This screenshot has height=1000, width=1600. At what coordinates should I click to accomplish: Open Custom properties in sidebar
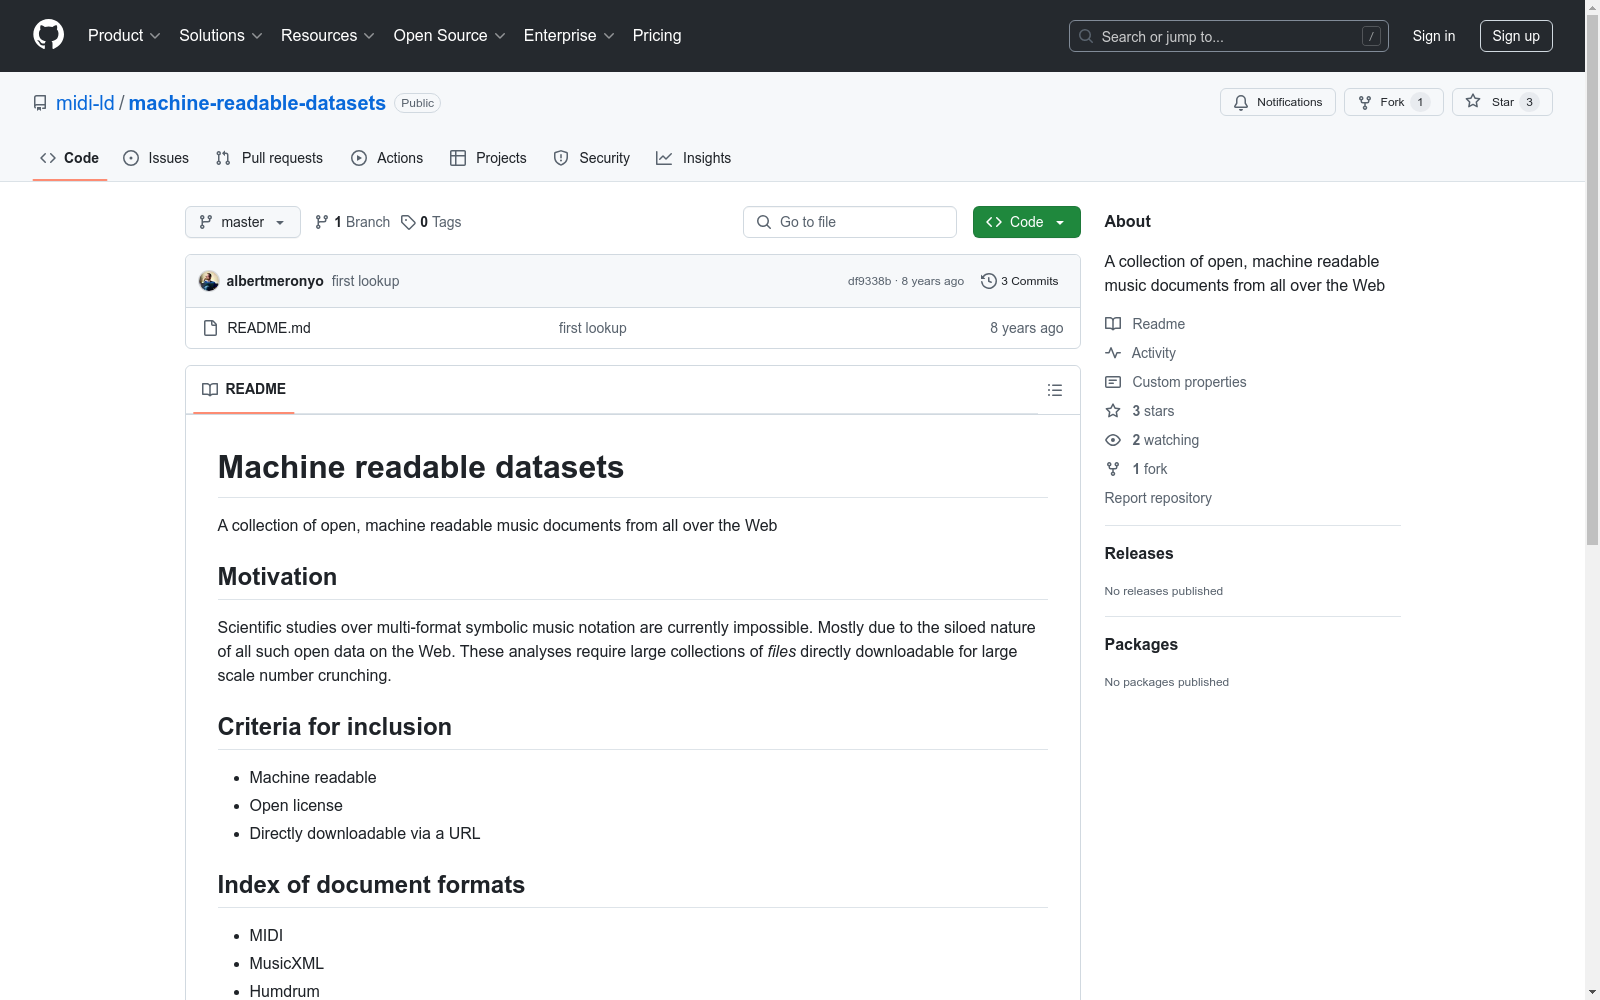pos(1189,382)
